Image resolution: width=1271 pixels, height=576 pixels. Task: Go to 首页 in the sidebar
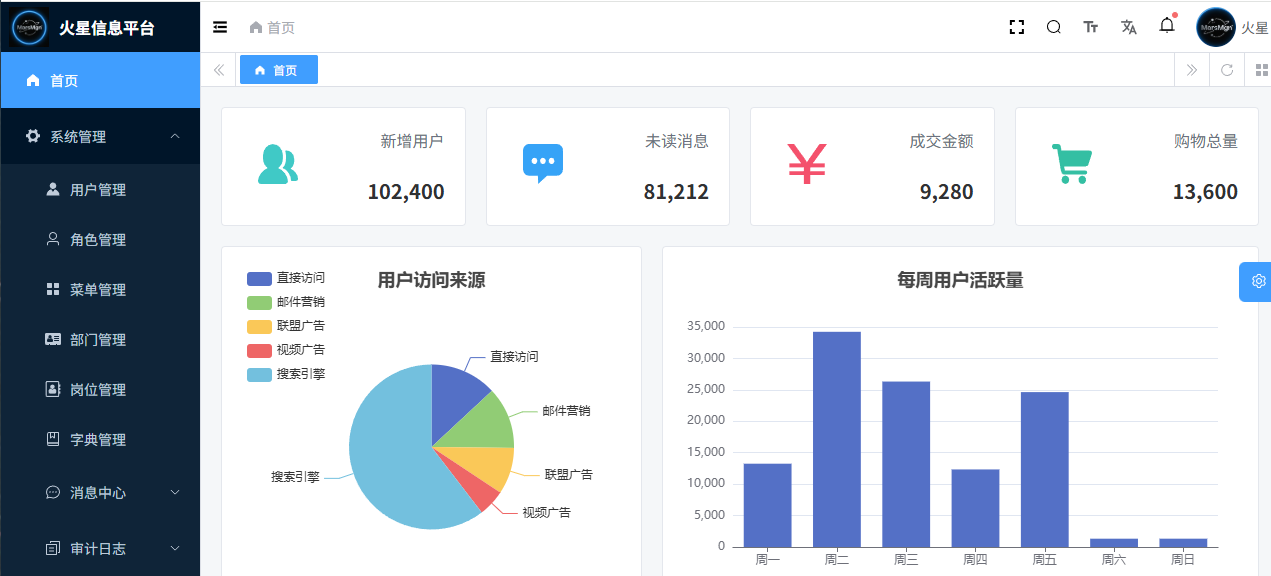100,80
